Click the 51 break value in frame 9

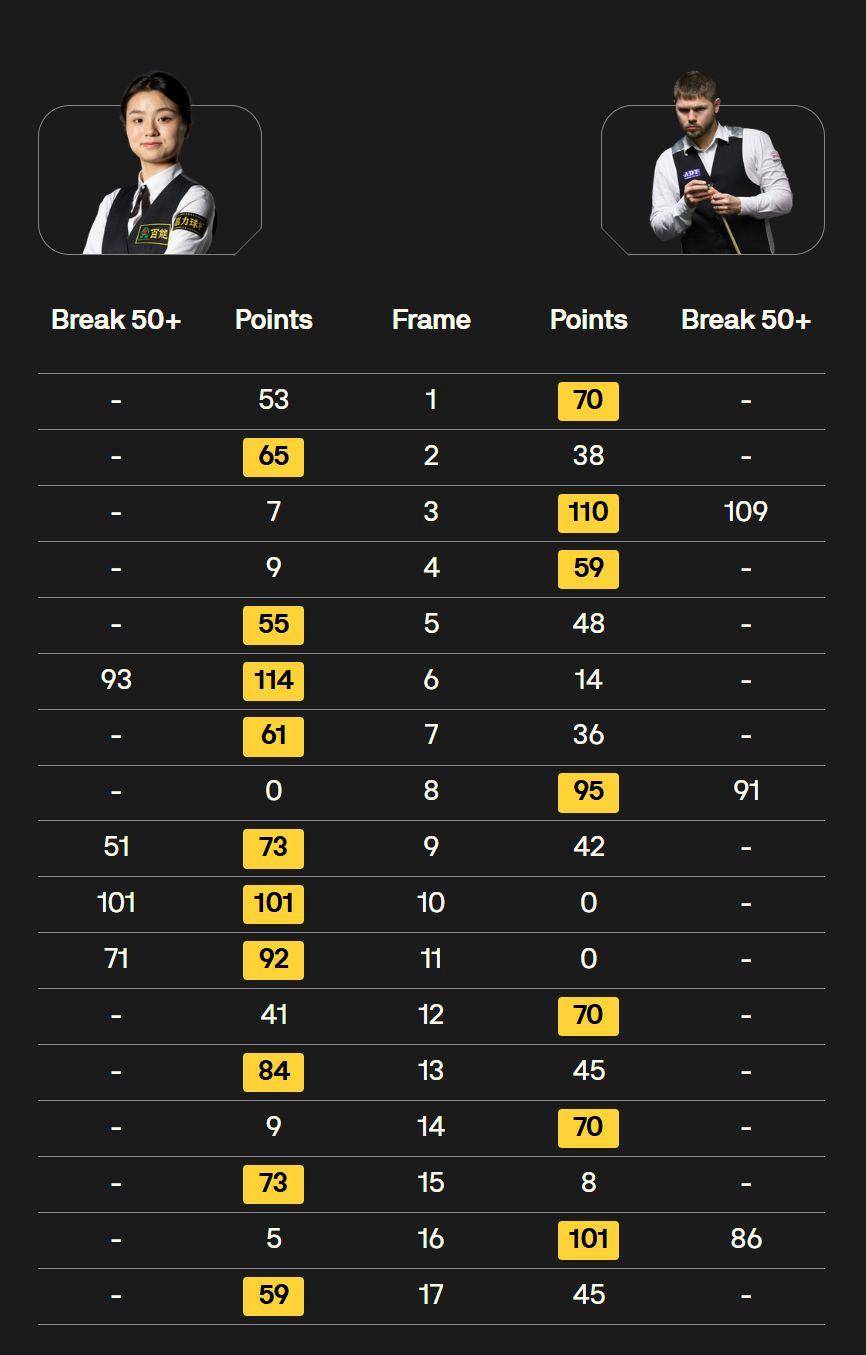pyautogui.click(x=116, y=847)
